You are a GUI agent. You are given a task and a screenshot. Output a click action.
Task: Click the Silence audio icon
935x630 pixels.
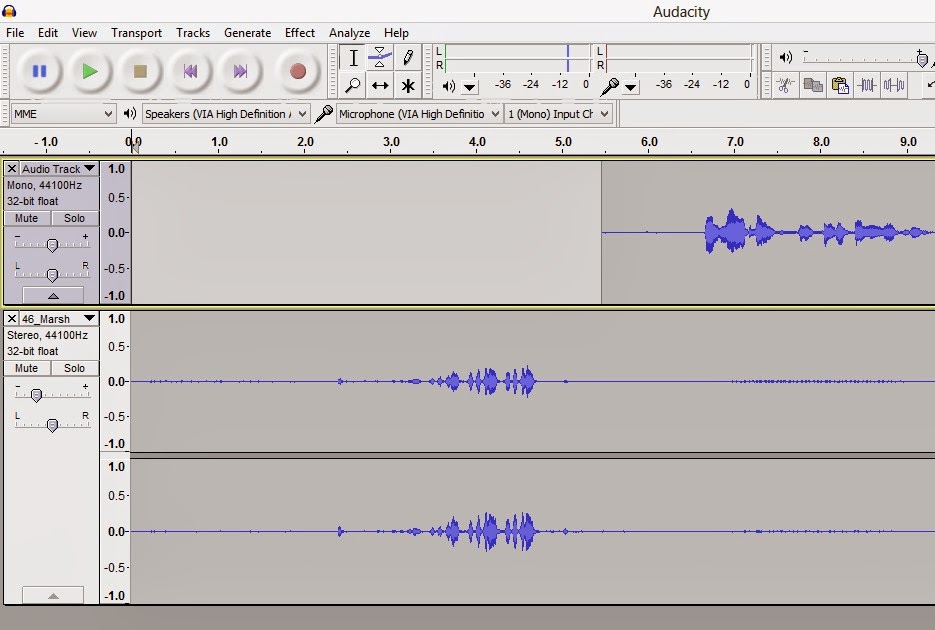click(x=894, y=85)
